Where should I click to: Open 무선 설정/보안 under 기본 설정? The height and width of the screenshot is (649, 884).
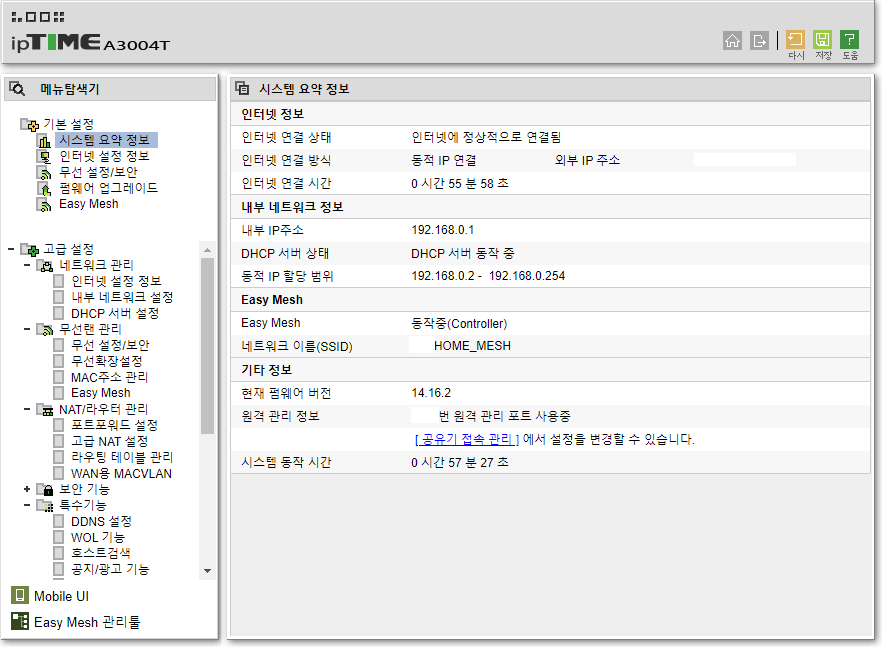tap(98, 172)
